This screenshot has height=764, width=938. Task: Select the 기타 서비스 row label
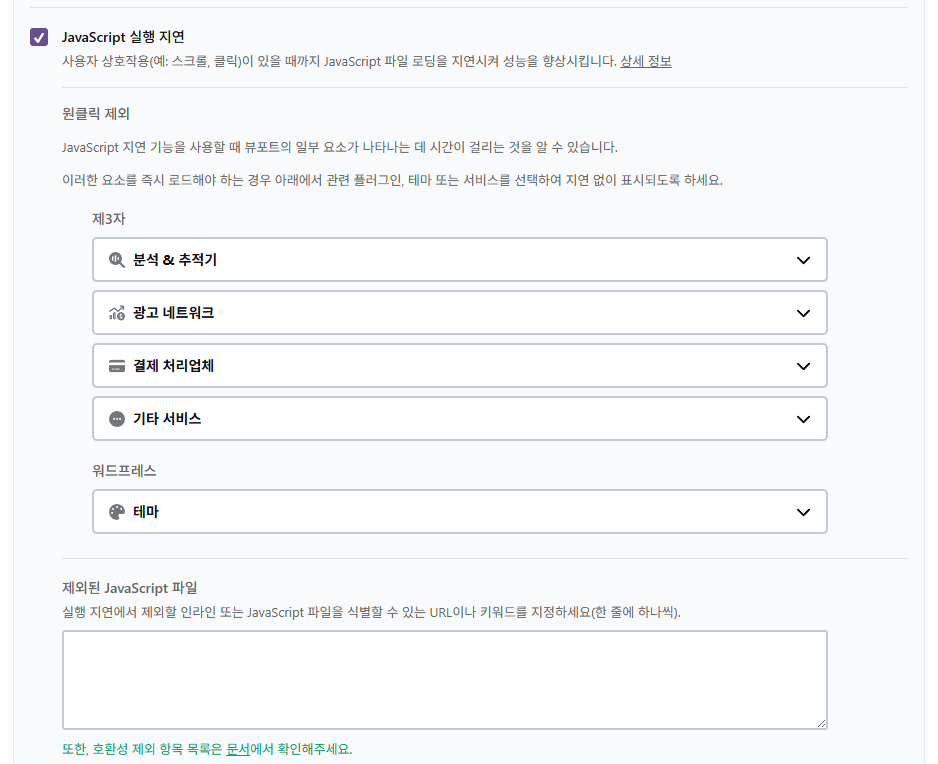pos(165,418)
